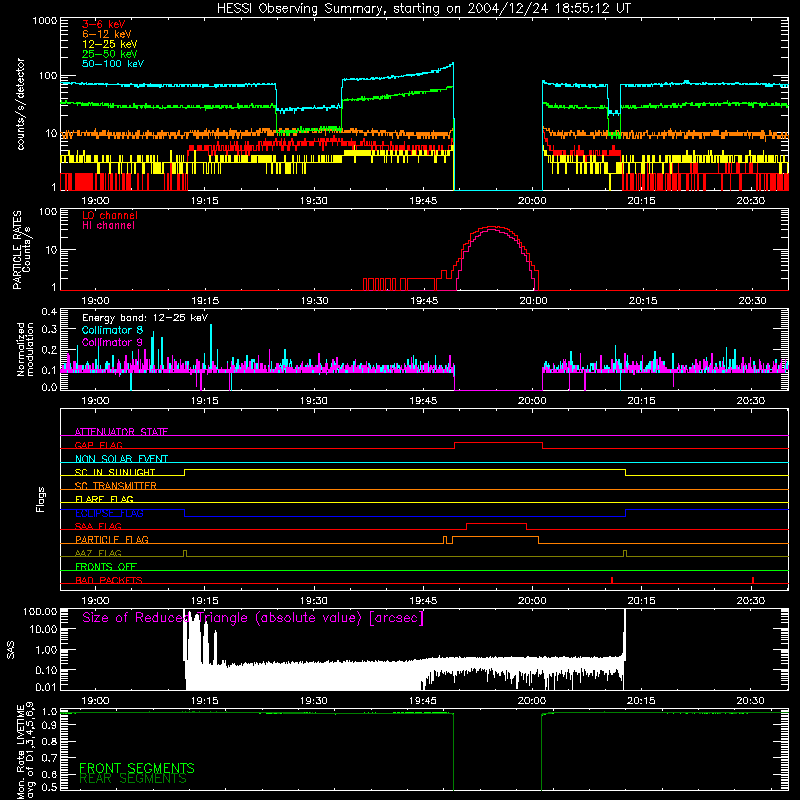Click the SC_TRANSMITTER flag label
Viewport: 800px width, 800px height.
(115, 486)
